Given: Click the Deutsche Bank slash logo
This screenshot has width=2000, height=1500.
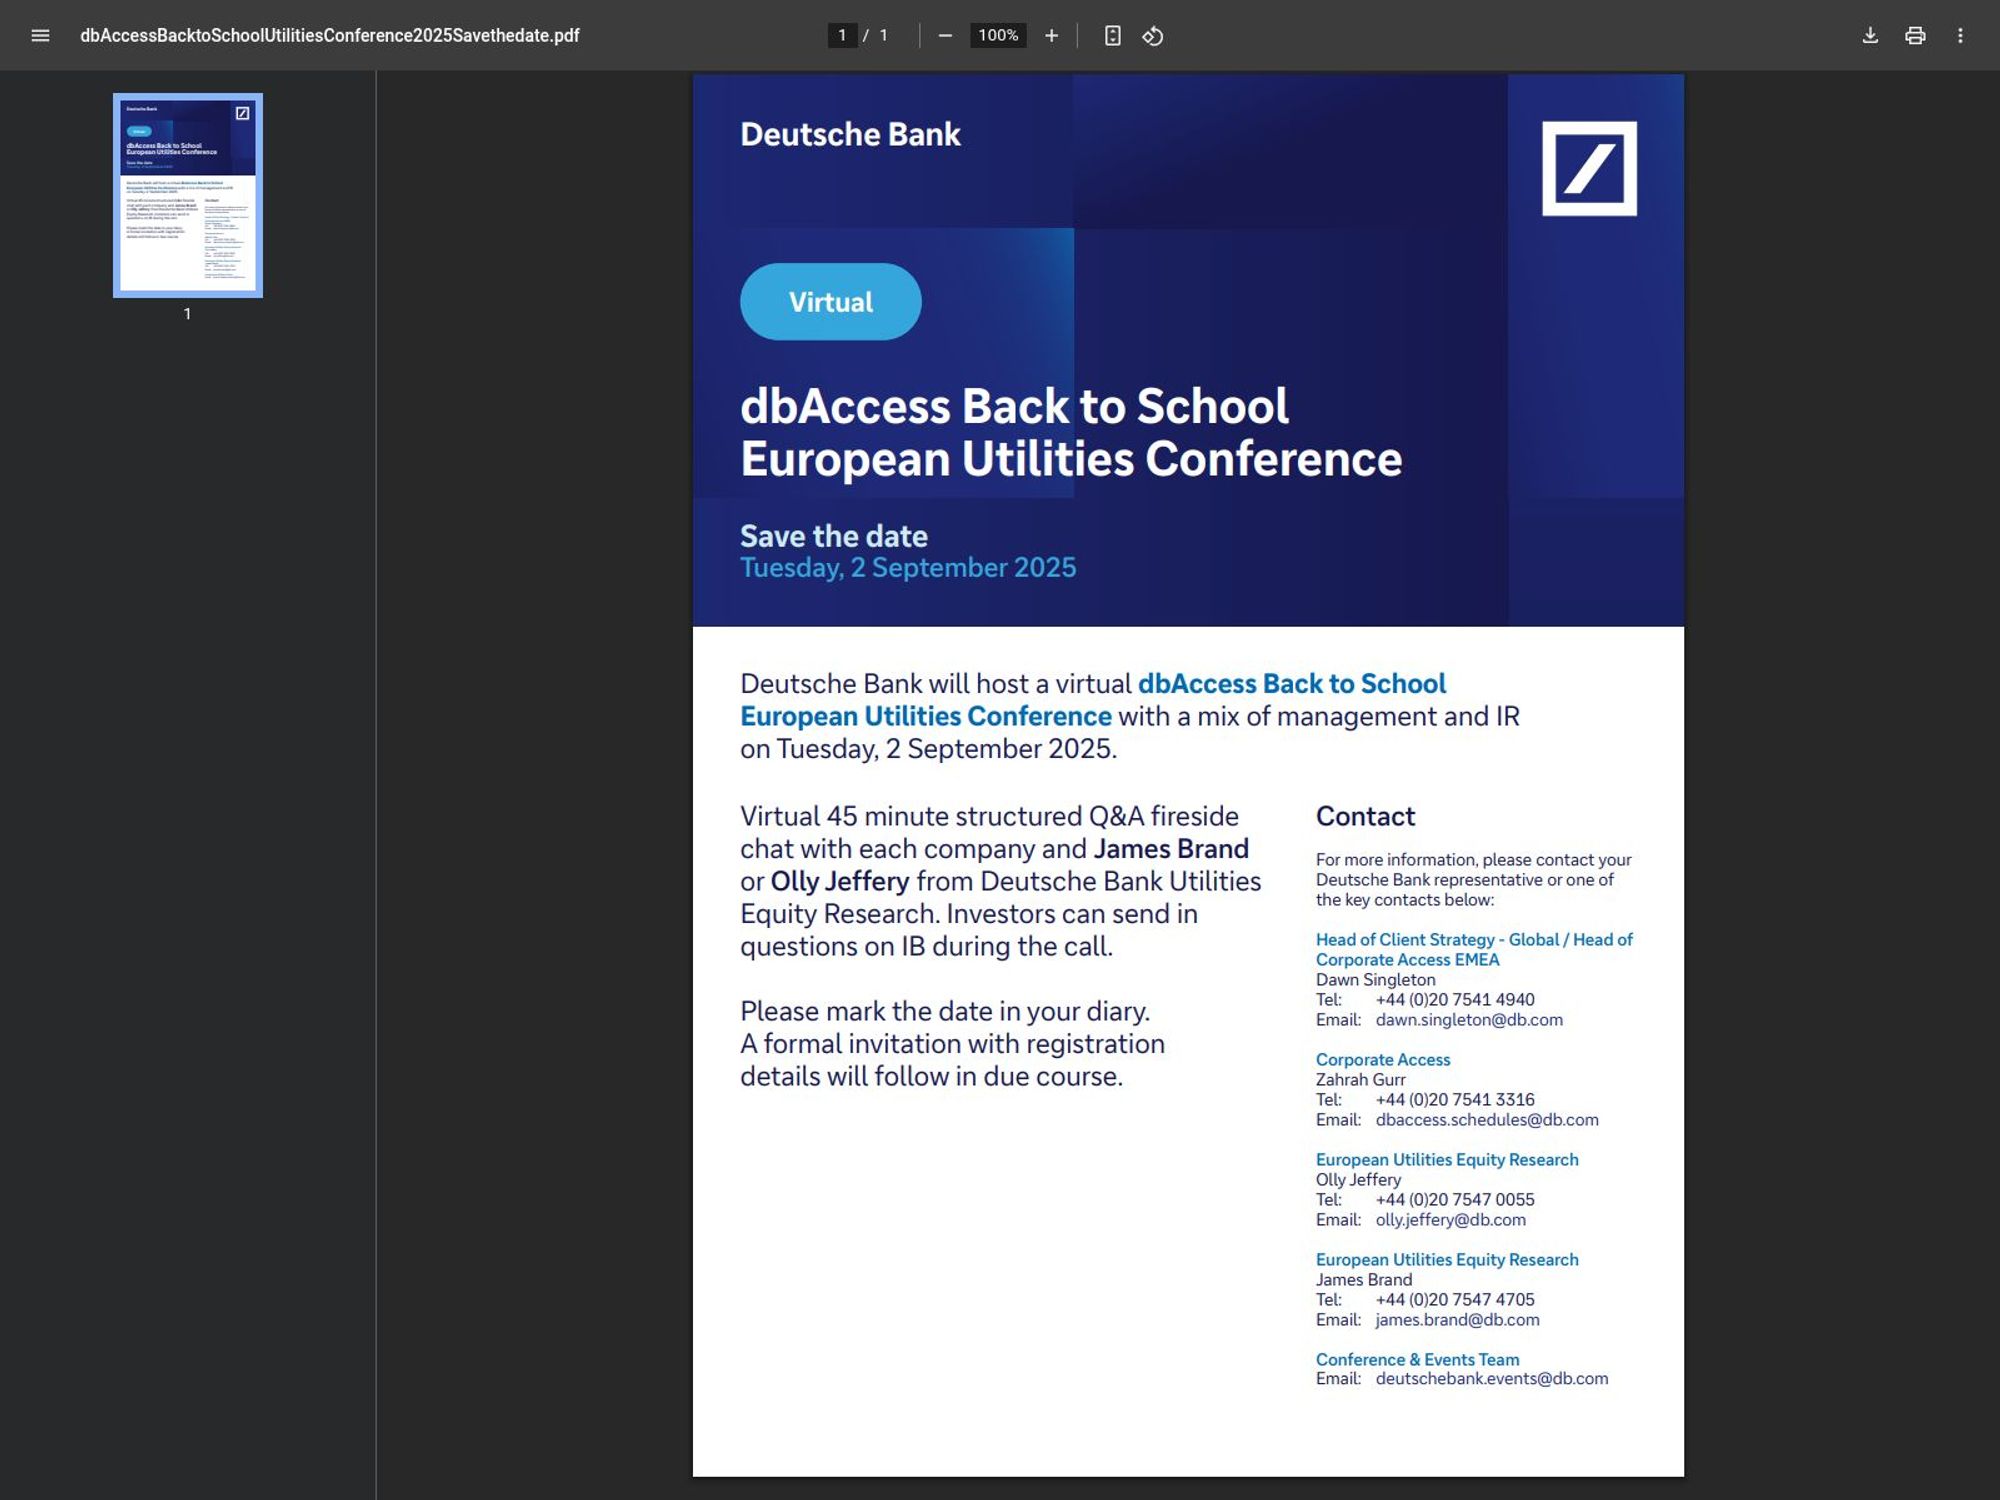Looking at the screenshot, I should (1589, 169).
